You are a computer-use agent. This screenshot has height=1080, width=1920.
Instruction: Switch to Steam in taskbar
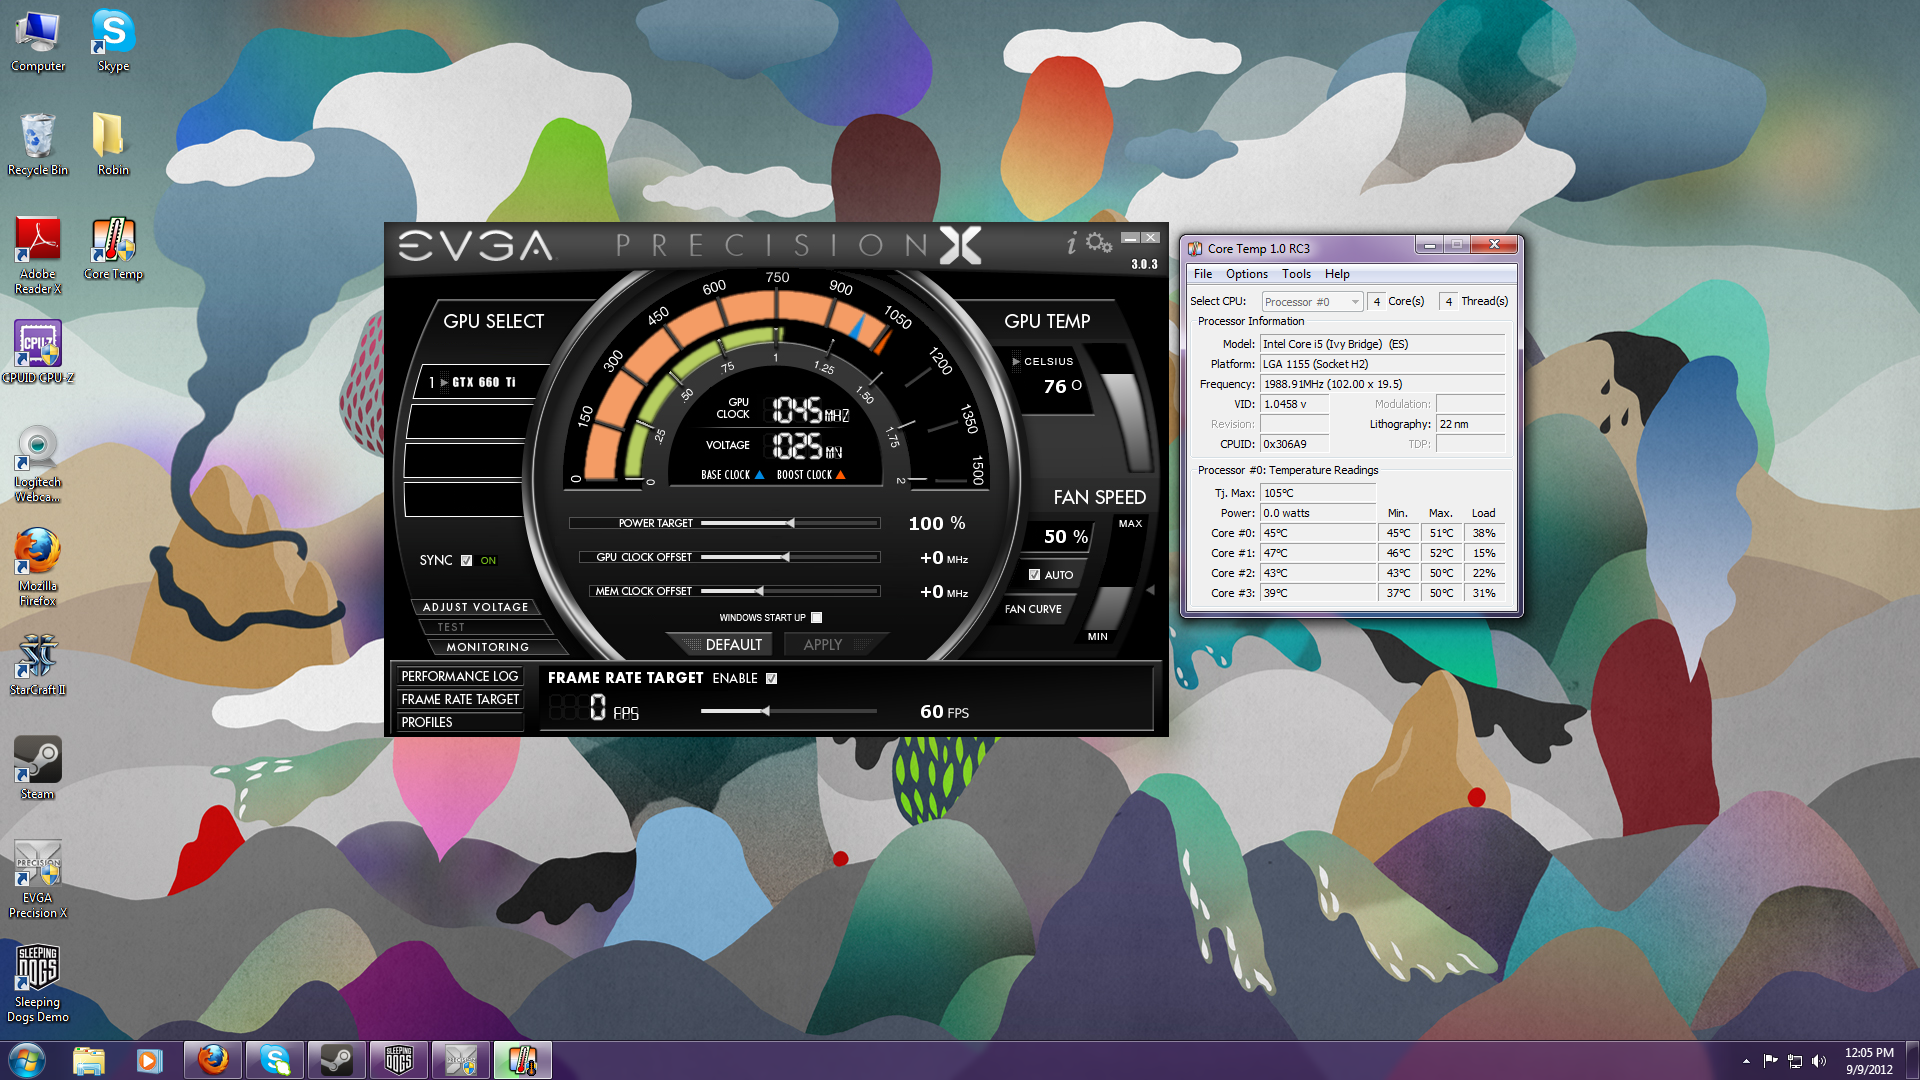click(x=337, y=1060)
